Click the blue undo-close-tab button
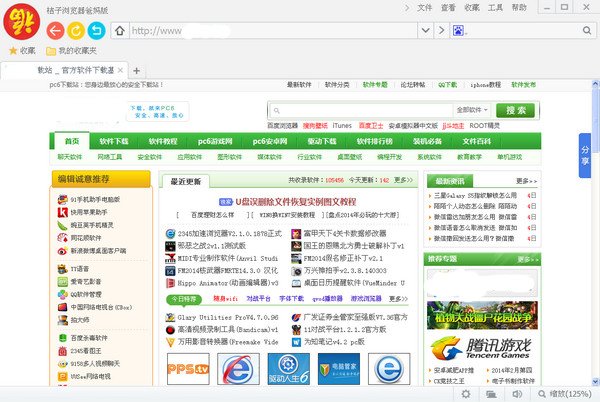 coord(96,31)
